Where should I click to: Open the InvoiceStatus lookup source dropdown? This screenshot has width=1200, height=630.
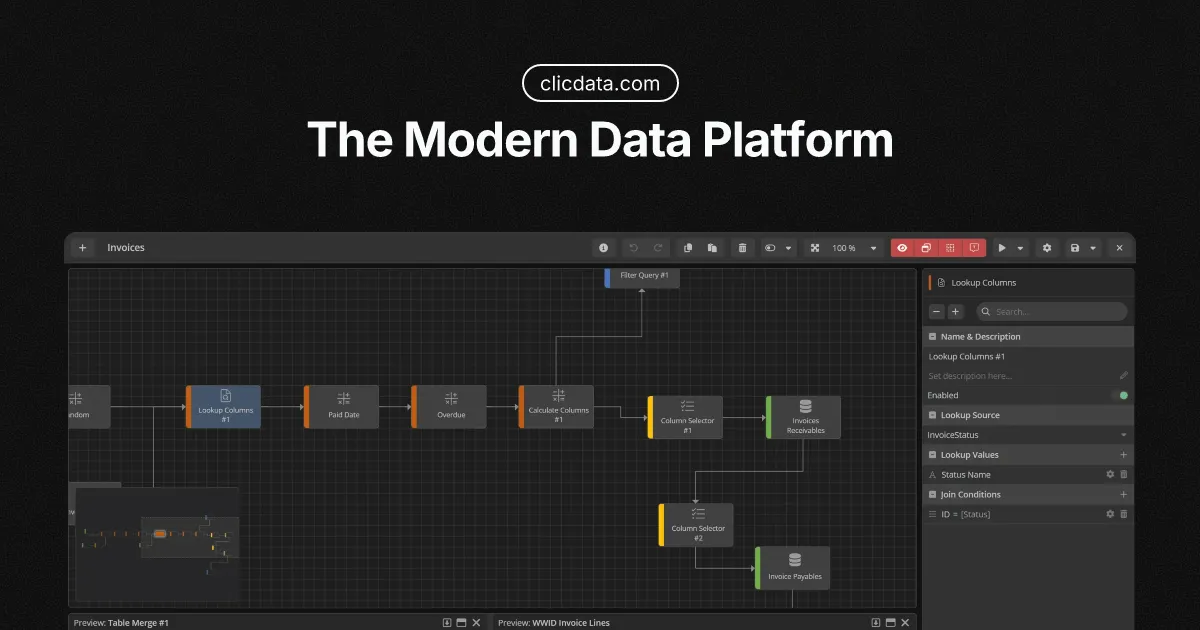(1123, 435)
